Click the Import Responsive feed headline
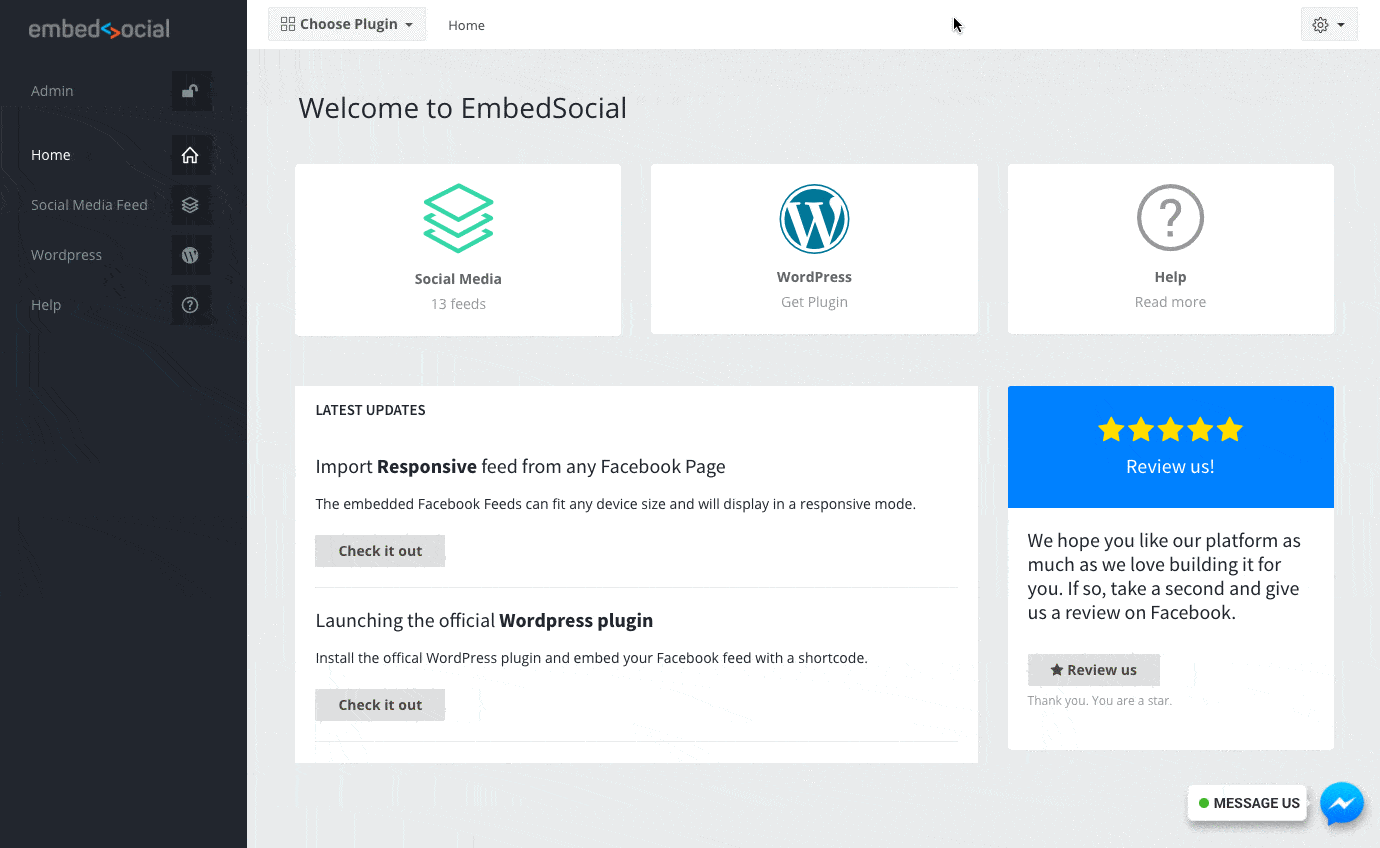Viewport: 1380px width, 848px height. click(520, 467)
